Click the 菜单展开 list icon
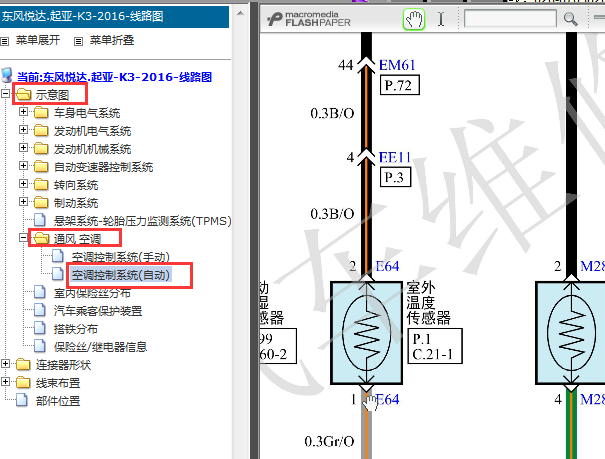Image resolution: width=605 pixels, height=459 pixels. click(x=5, y=41)
